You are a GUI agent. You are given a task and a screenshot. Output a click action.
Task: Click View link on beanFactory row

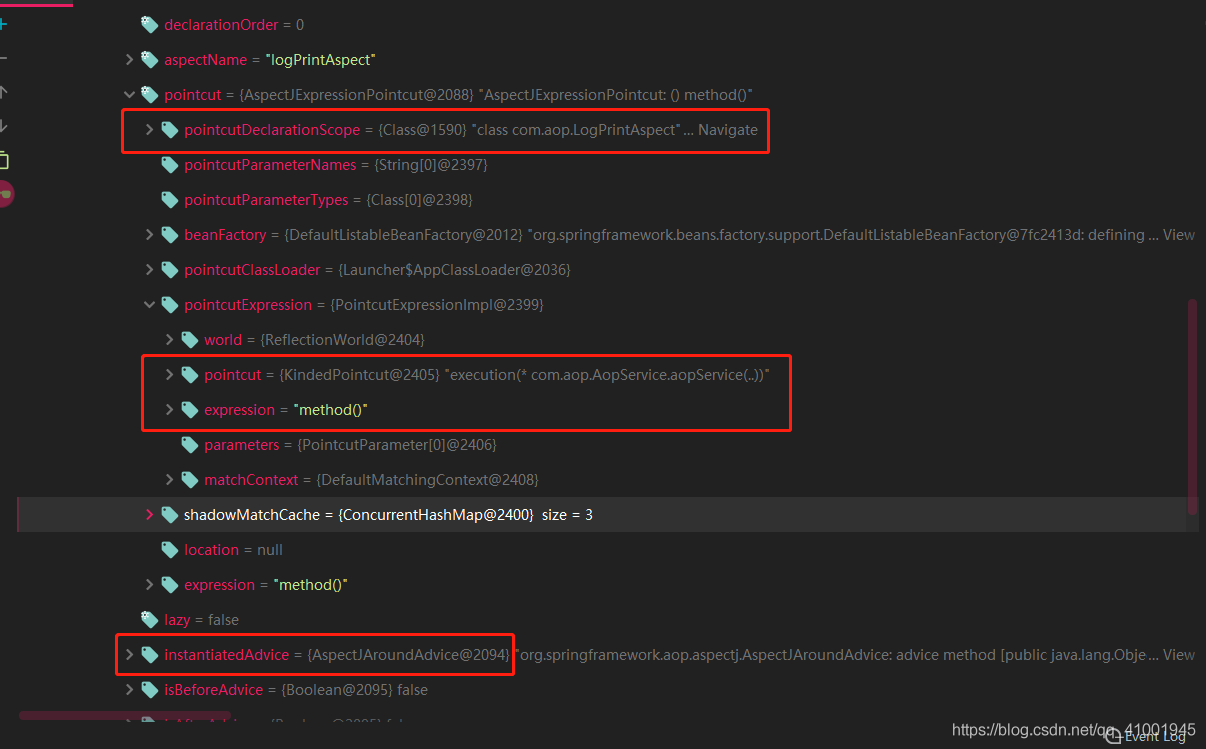[x=1179, y=235]
